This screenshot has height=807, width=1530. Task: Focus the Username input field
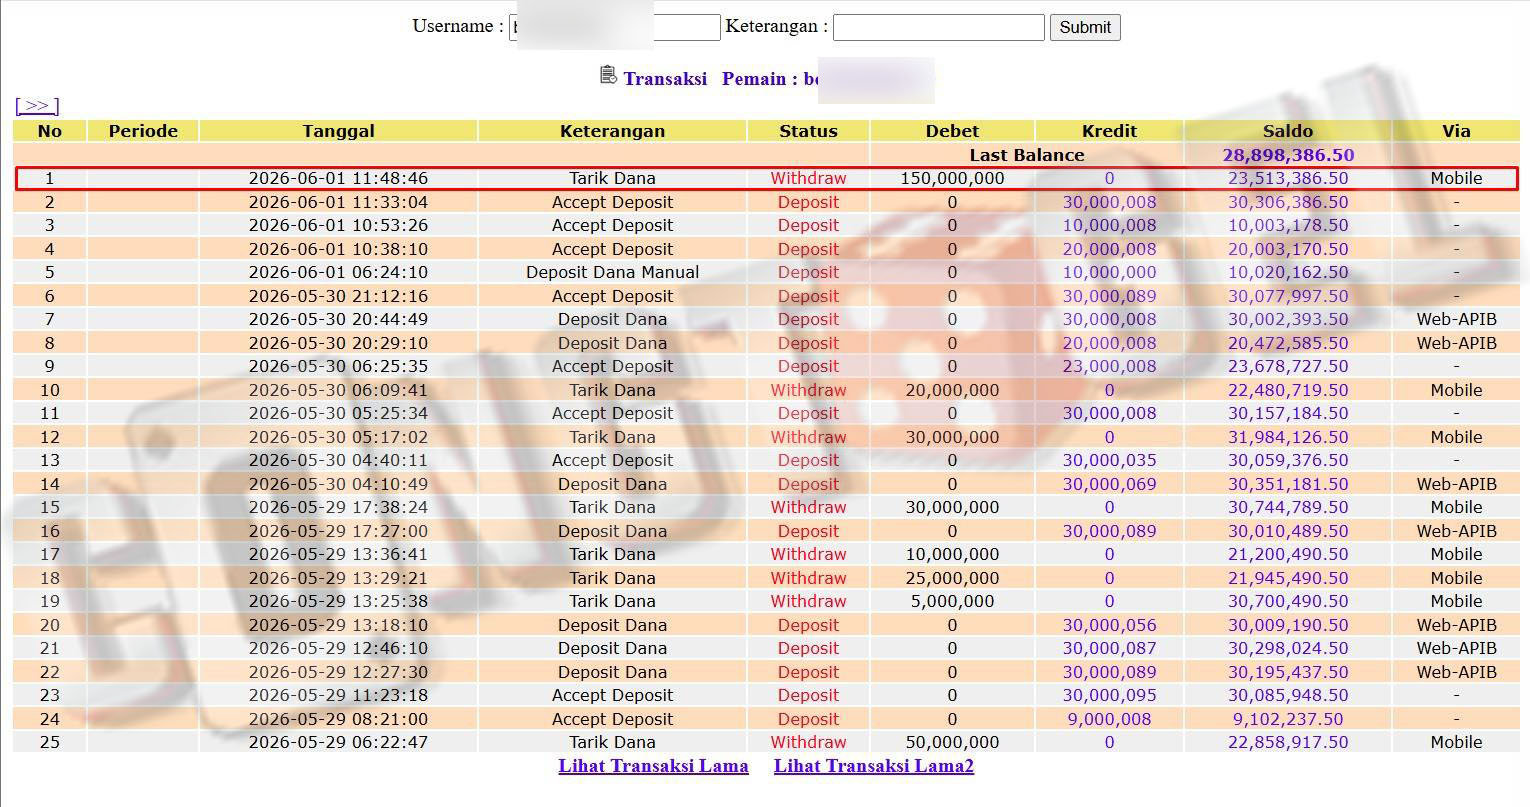[615, 27]
